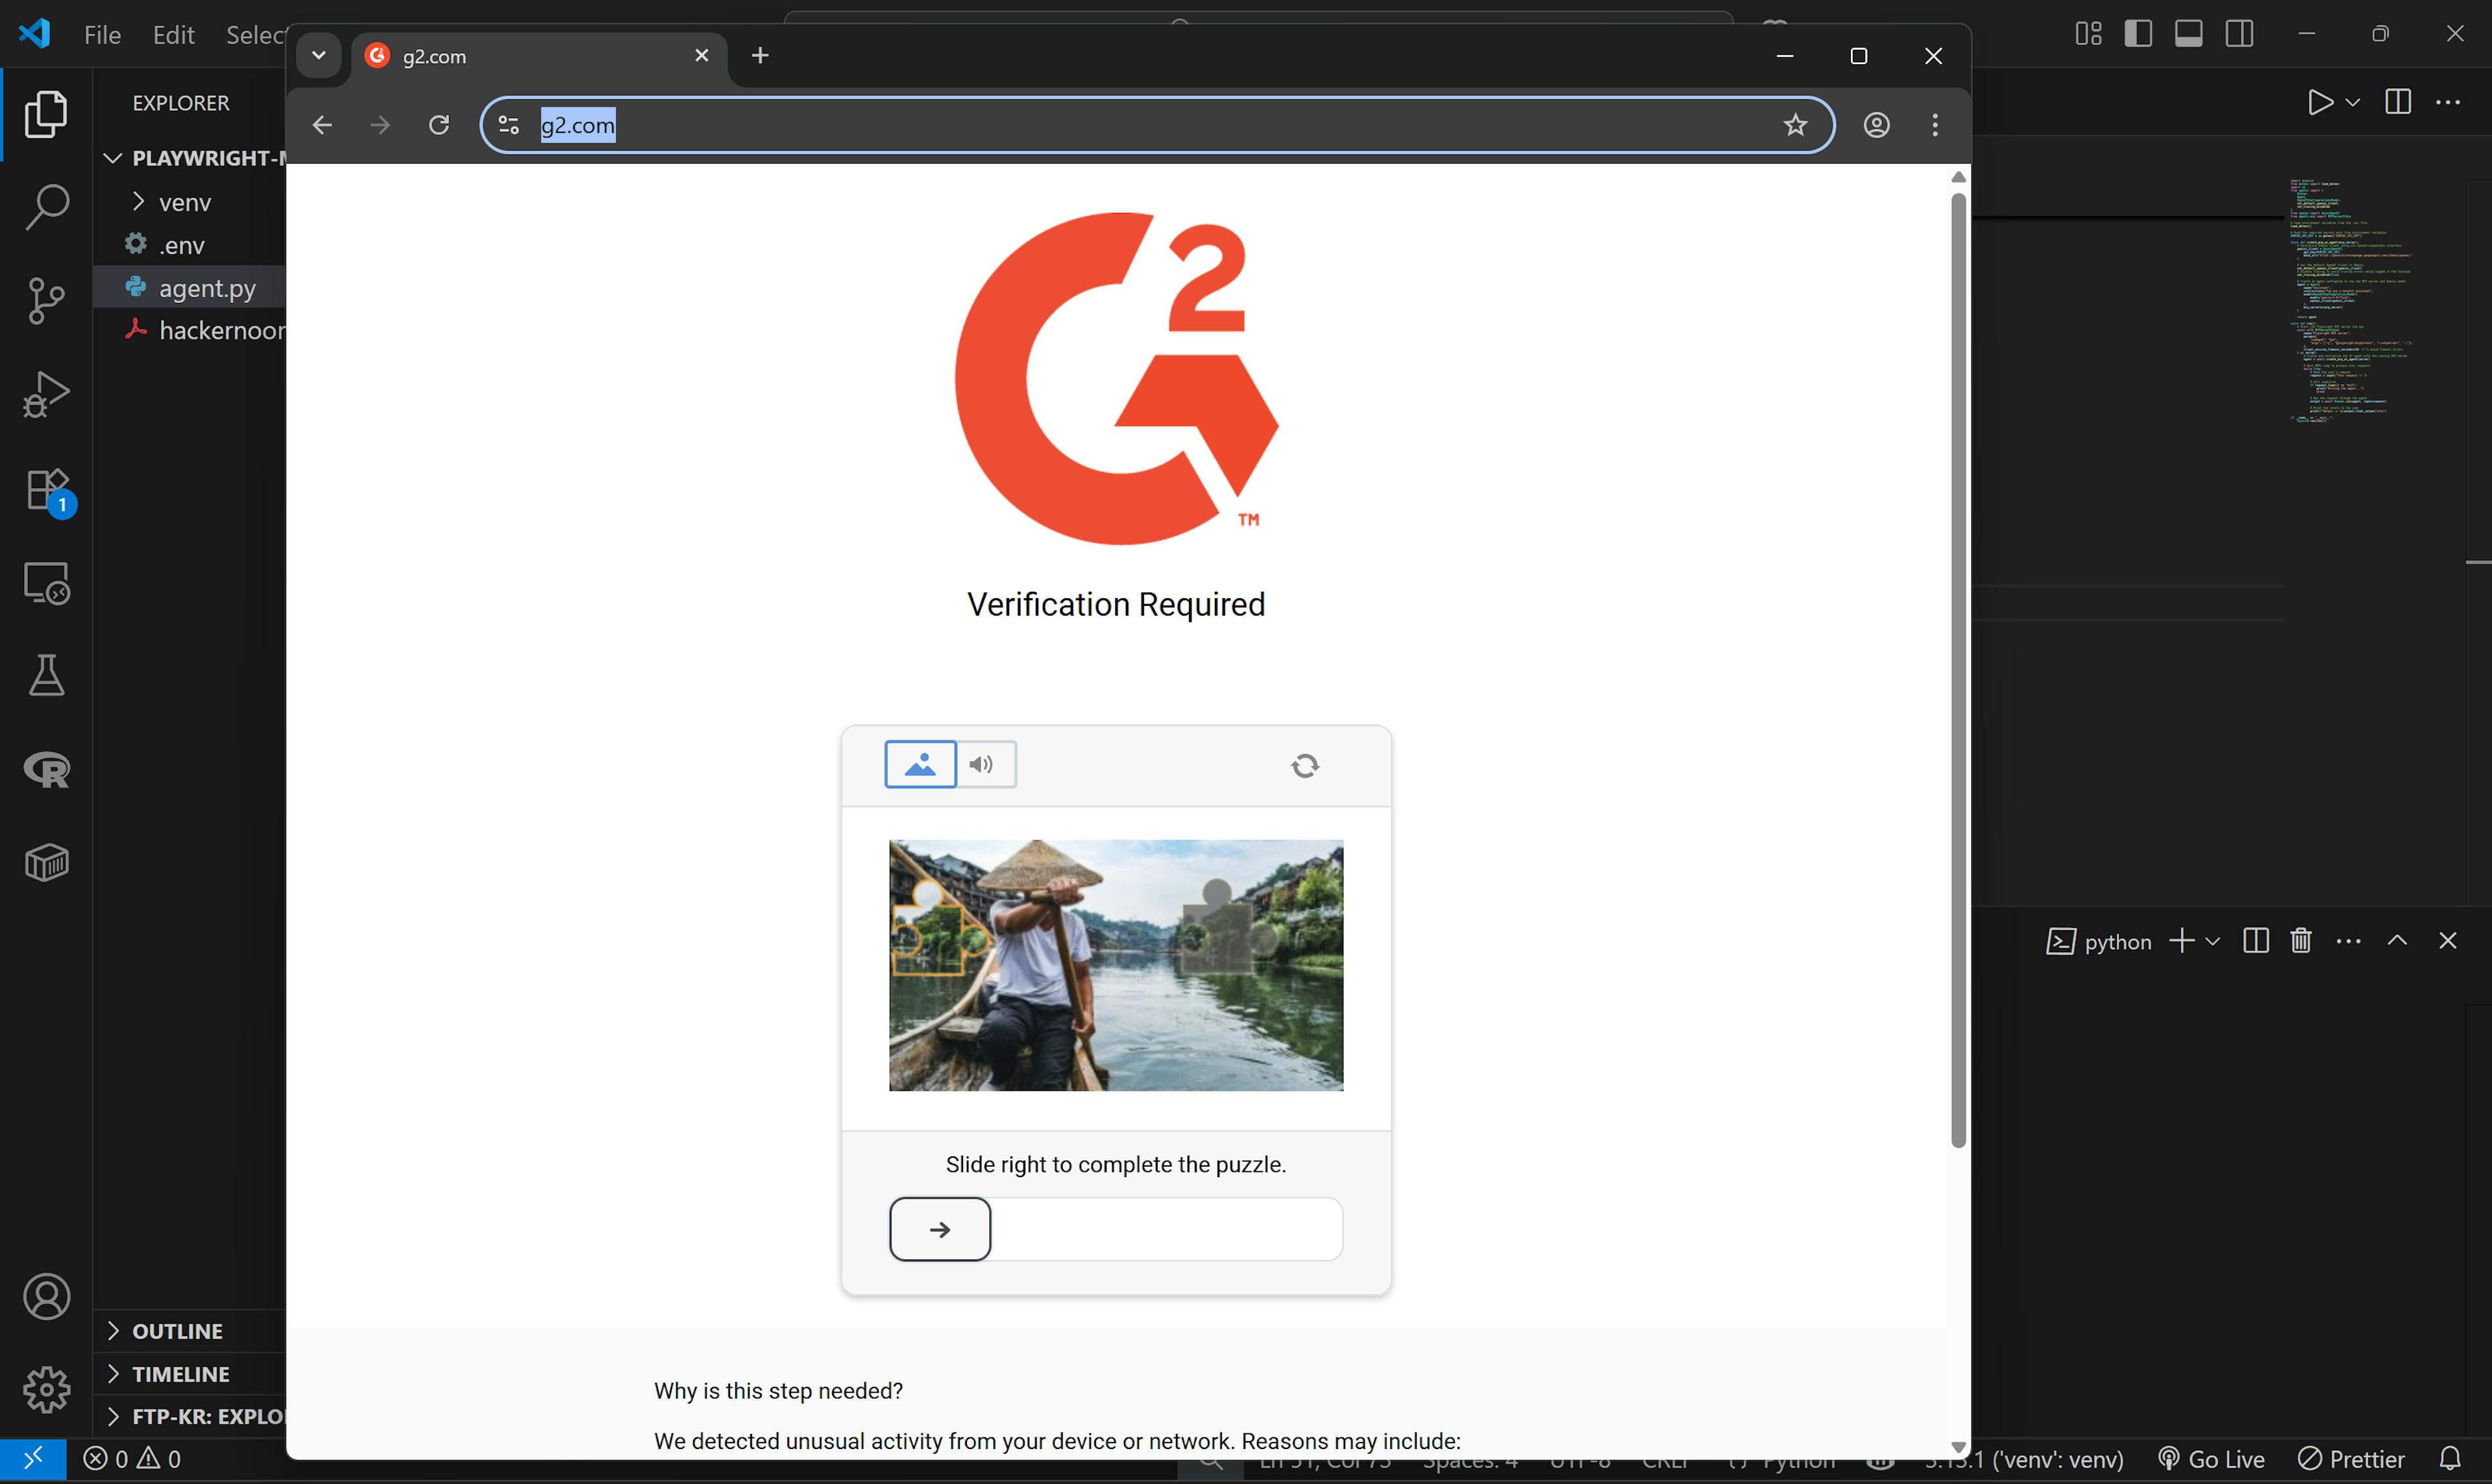Click the g2.com address bar
This screenshot has width=2492, height=1484.
click(1157, 125)
